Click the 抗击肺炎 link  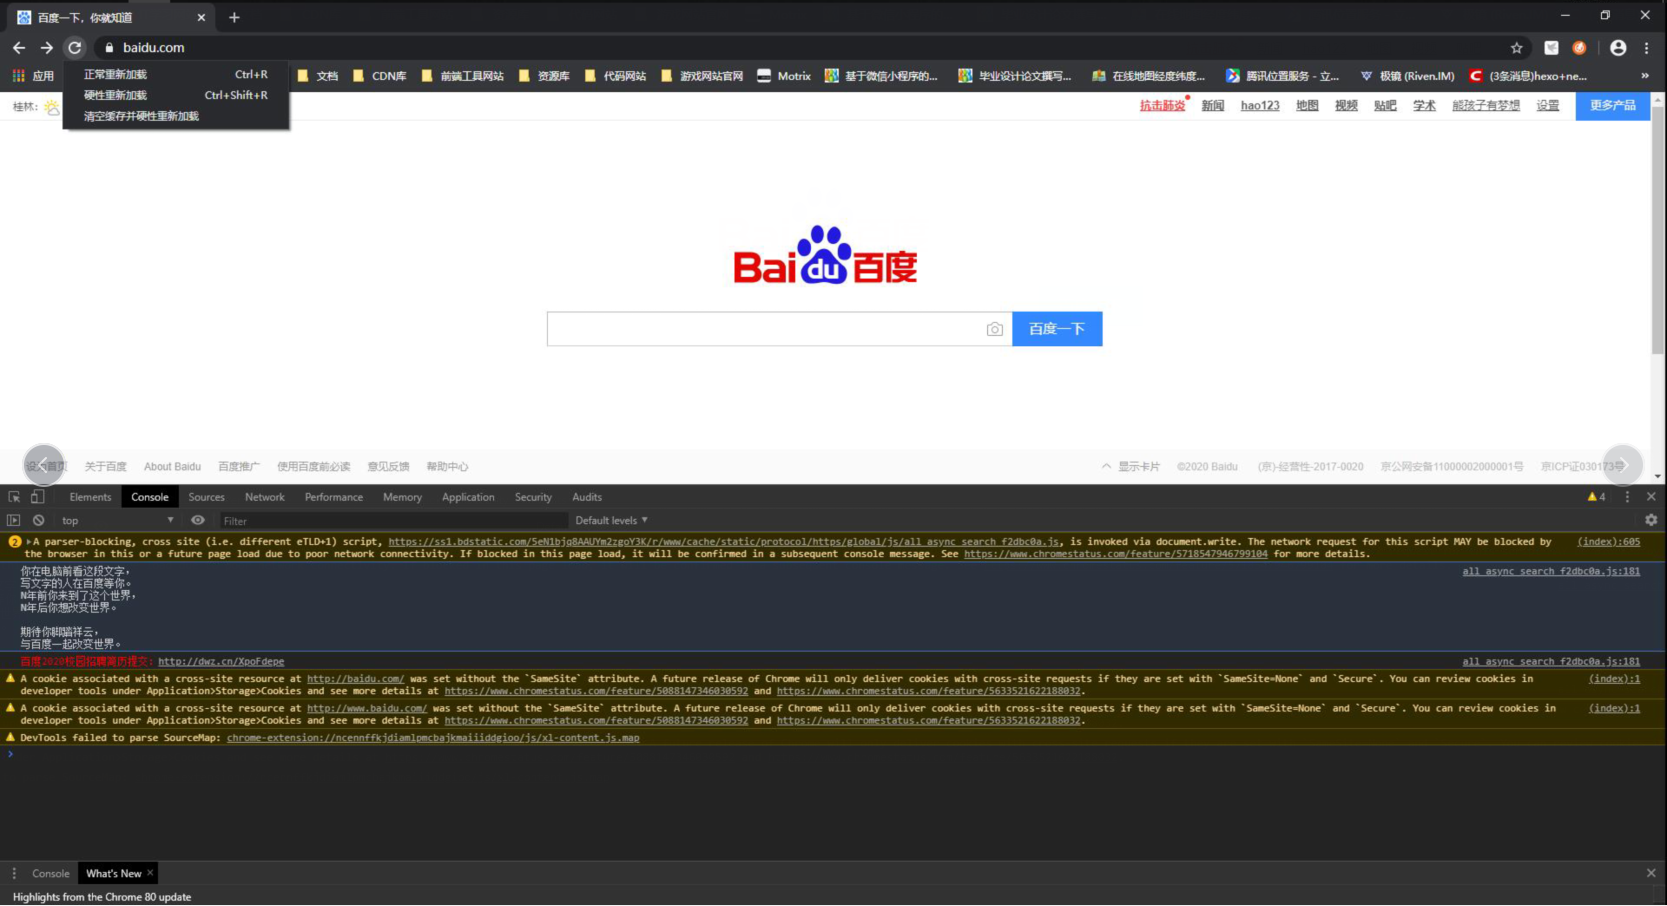tap(1162, 105)
